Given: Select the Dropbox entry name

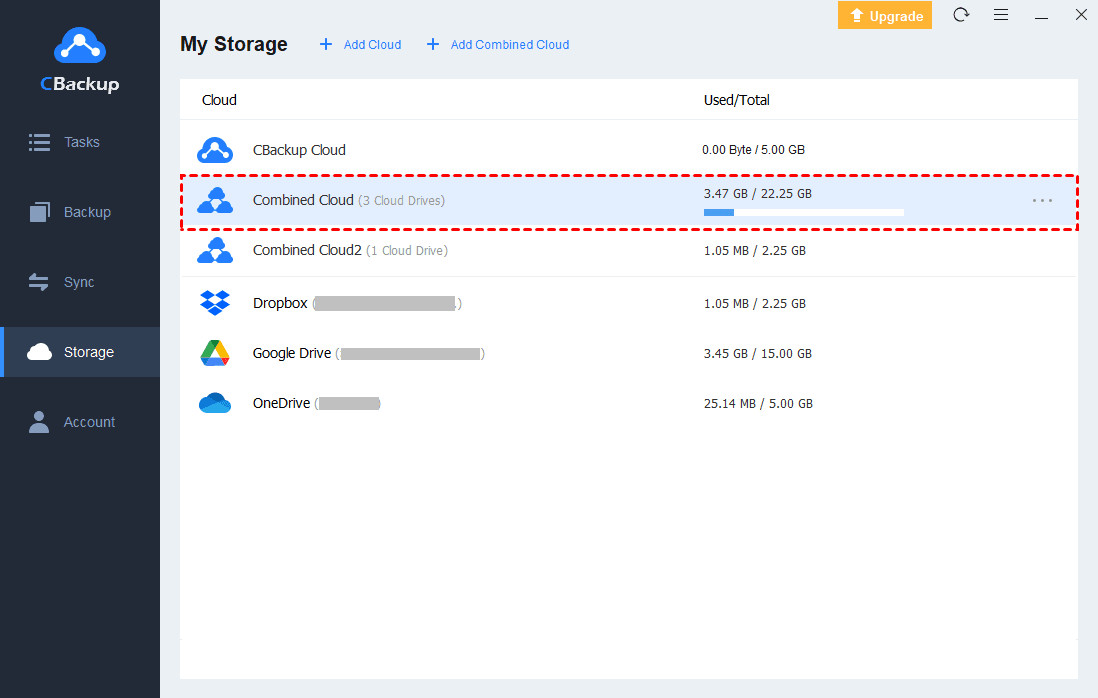Looking at the screenshot, I should click(280, 303).
